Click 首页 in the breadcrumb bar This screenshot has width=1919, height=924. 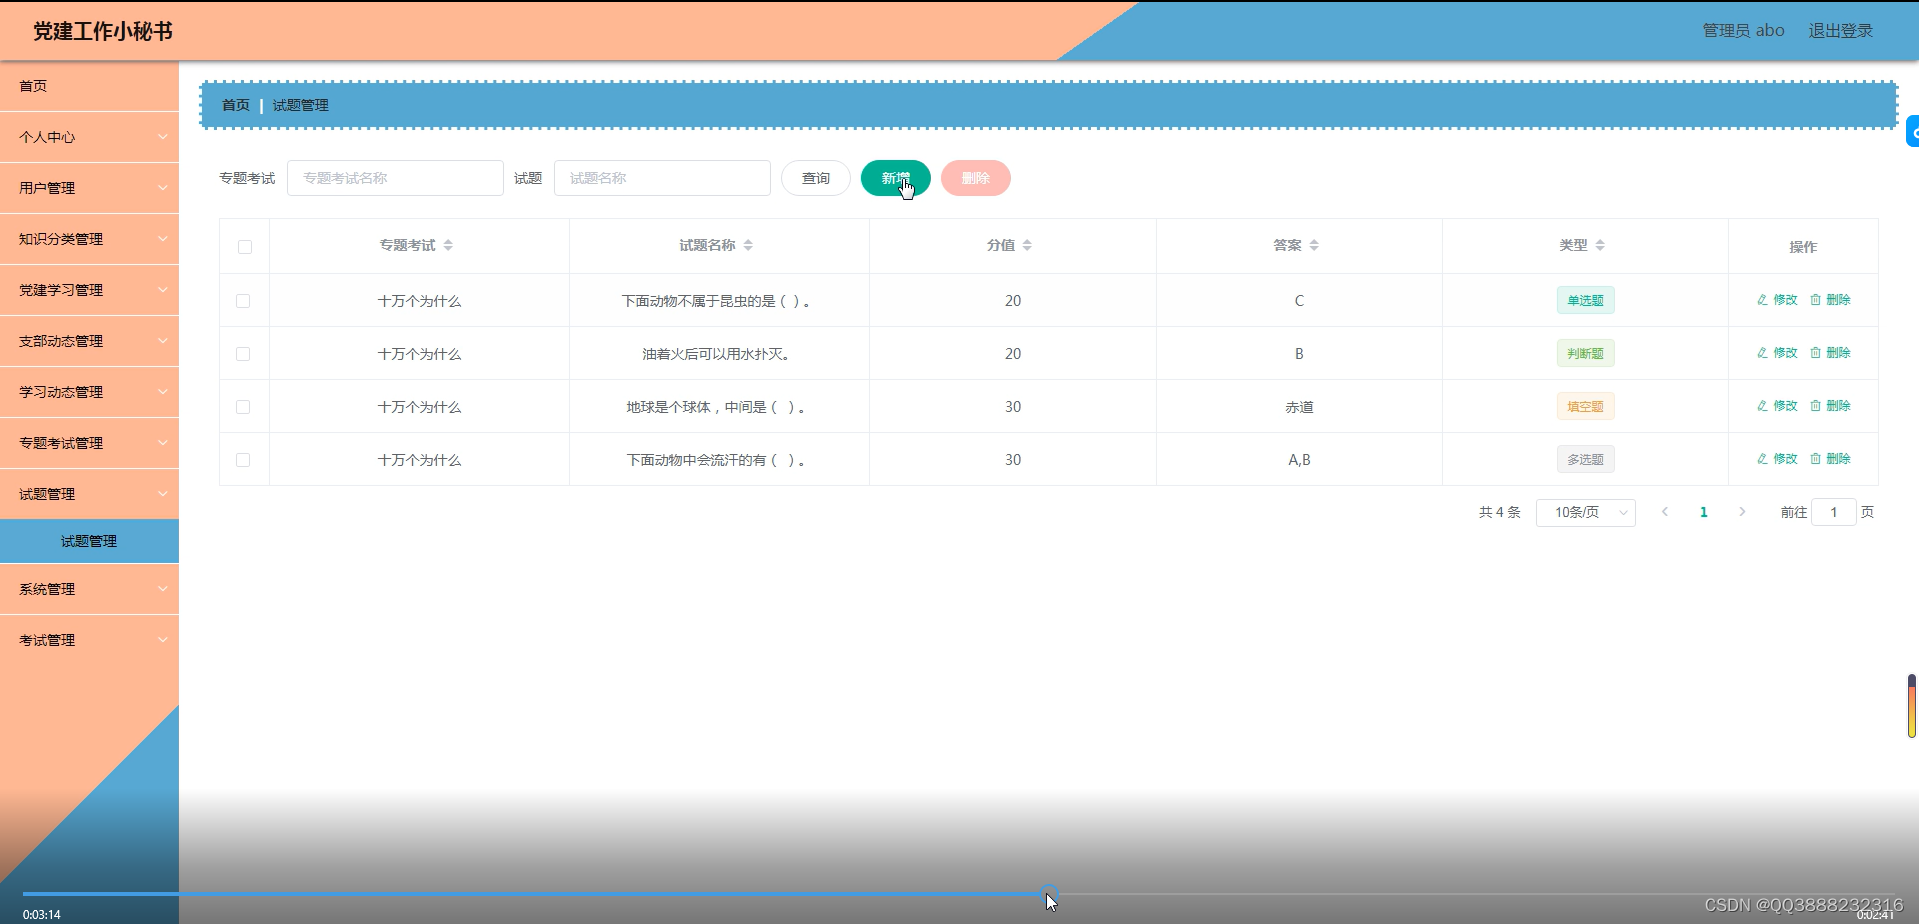tap(236, 105)
